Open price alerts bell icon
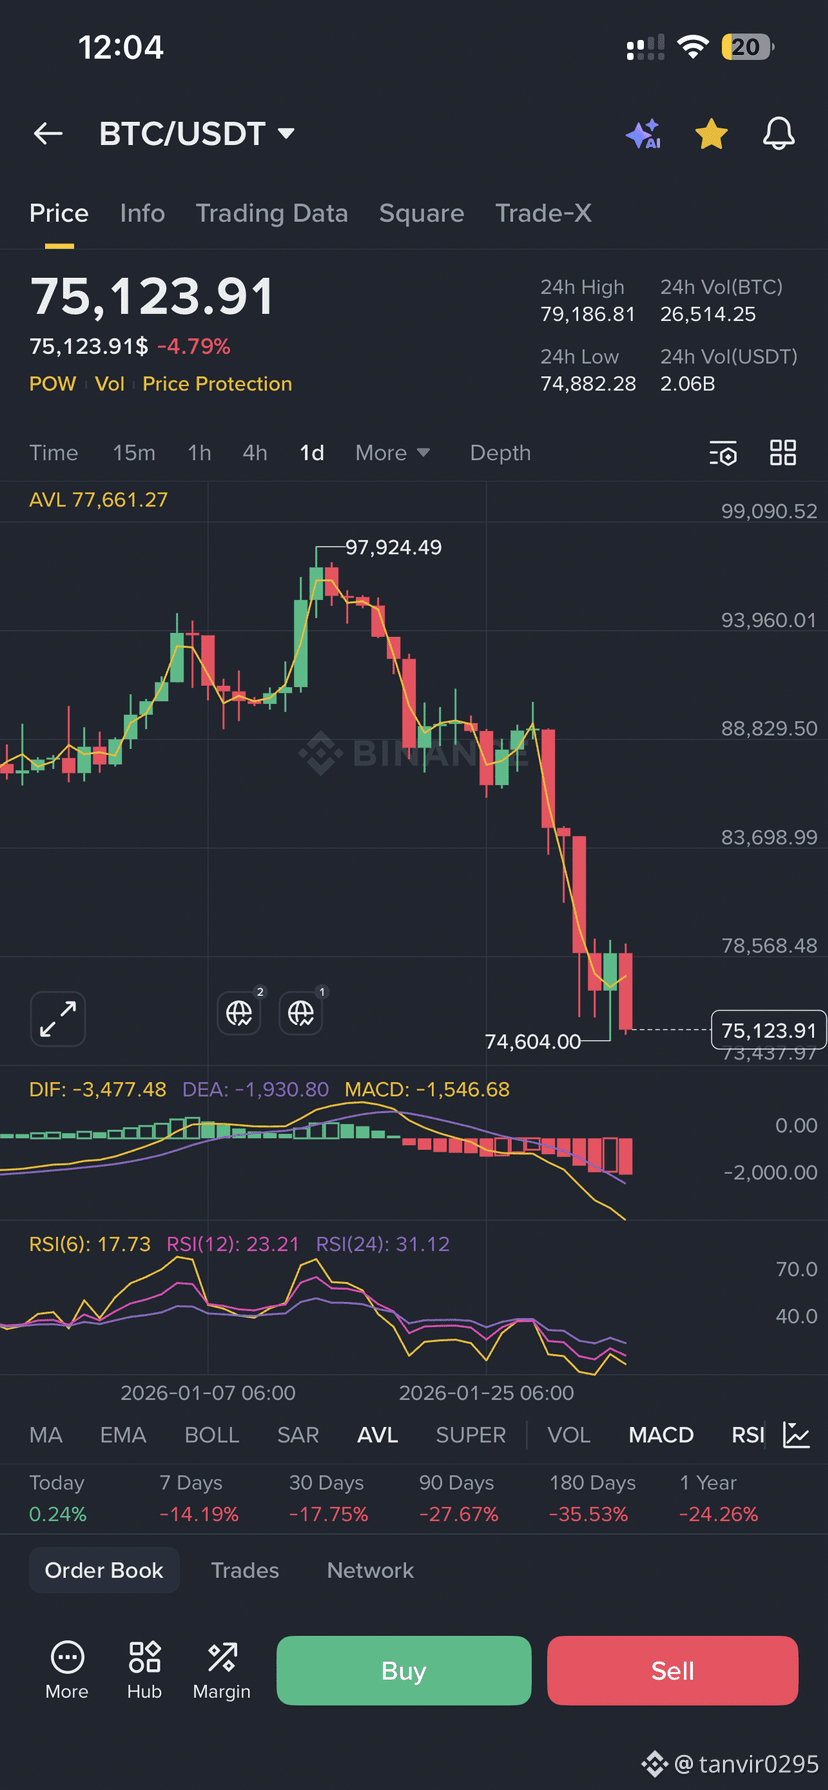 click(x=779, y=133)
